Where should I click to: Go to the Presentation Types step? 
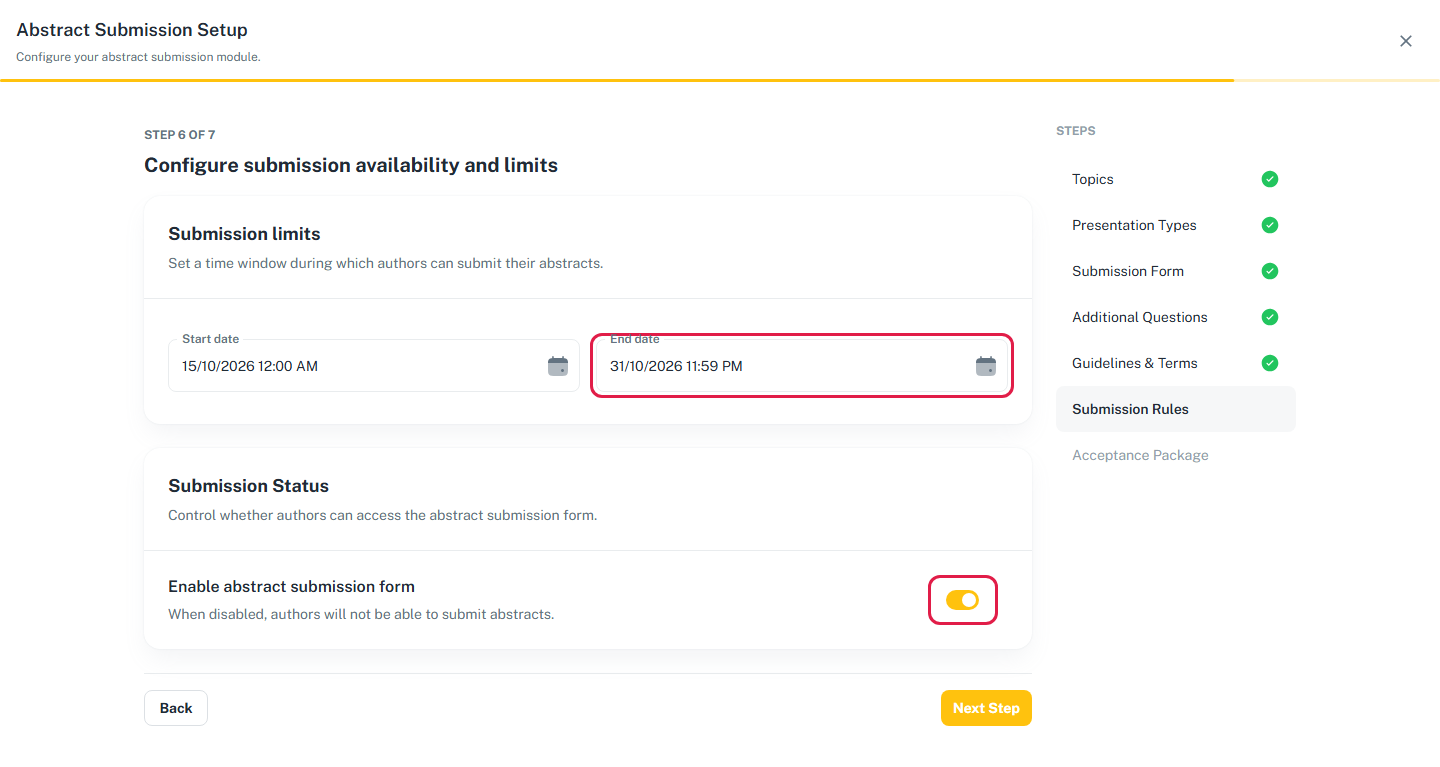[1176, 225]
